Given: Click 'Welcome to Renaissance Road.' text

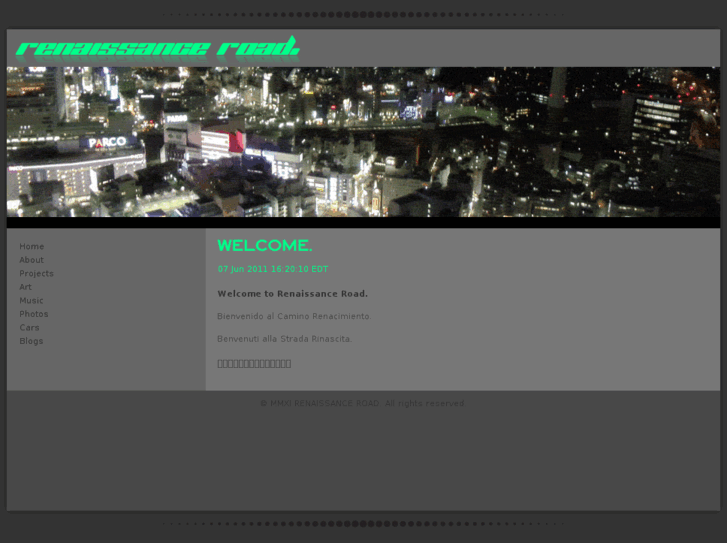Looking at the screenshot, I should pos(293,294).
